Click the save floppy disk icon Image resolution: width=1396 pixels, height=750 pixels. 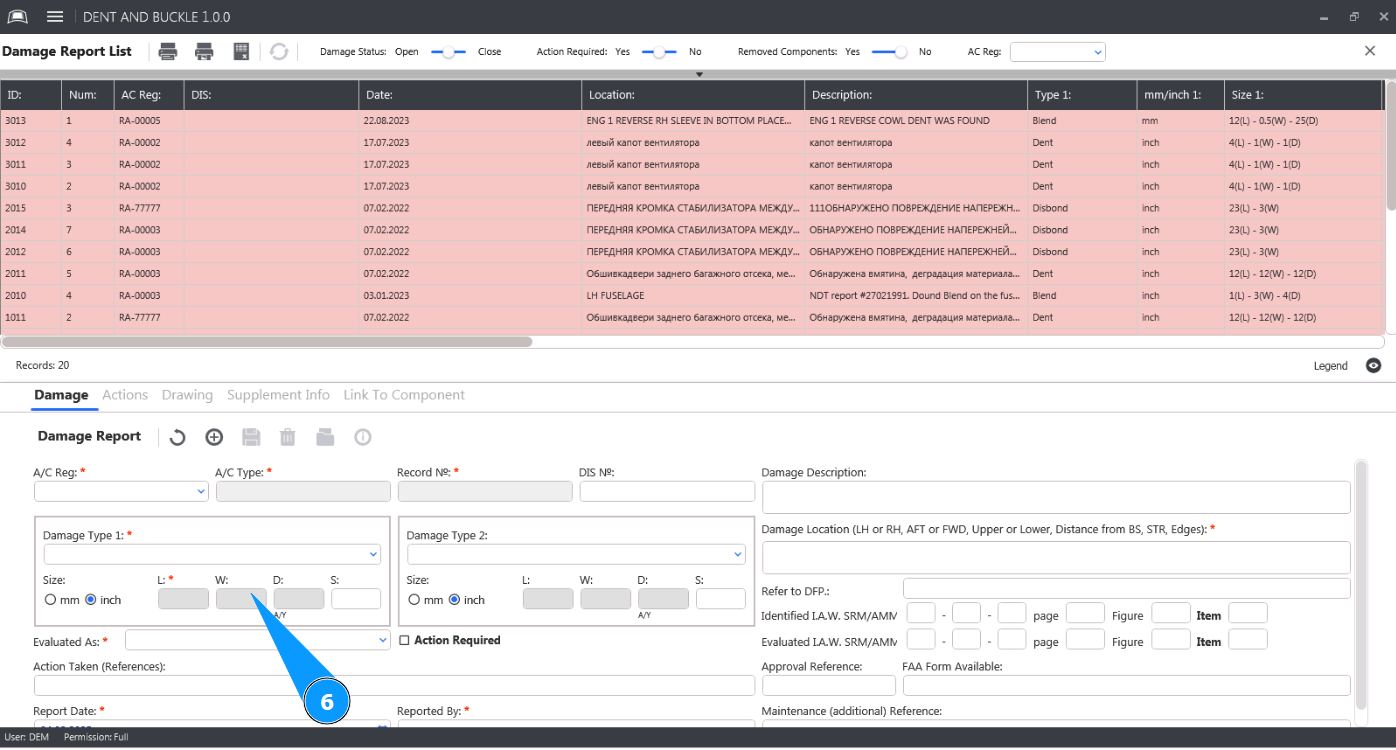[251, 437]
